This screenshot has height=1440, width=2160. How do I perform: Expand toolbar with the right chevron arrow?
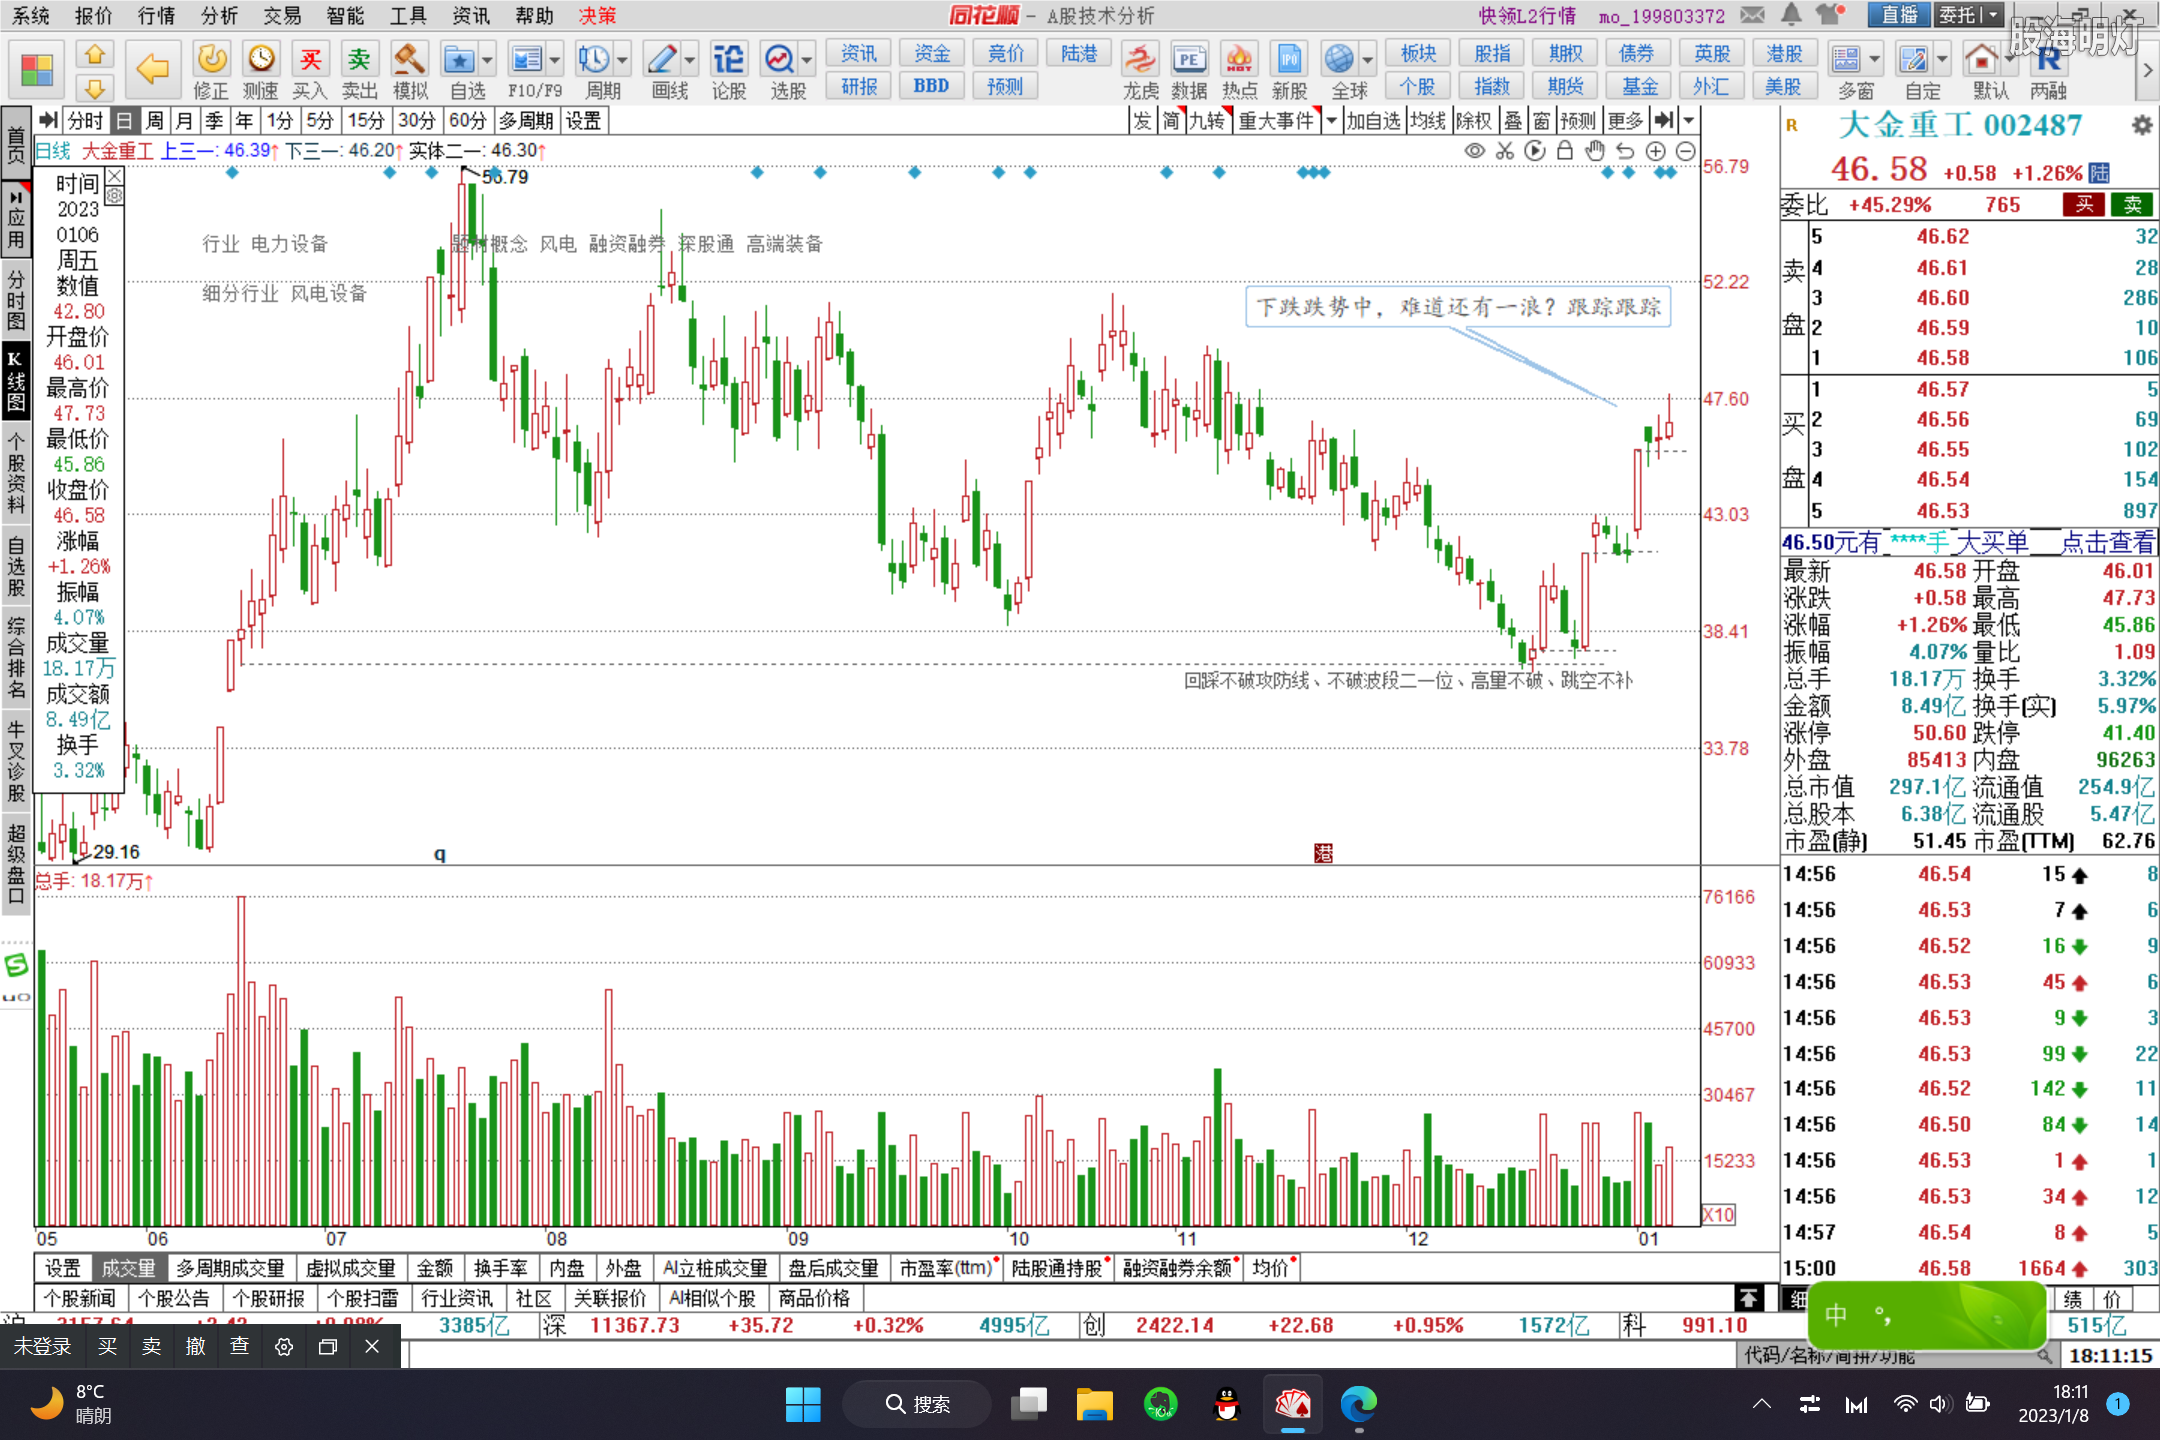(2147, 70)
